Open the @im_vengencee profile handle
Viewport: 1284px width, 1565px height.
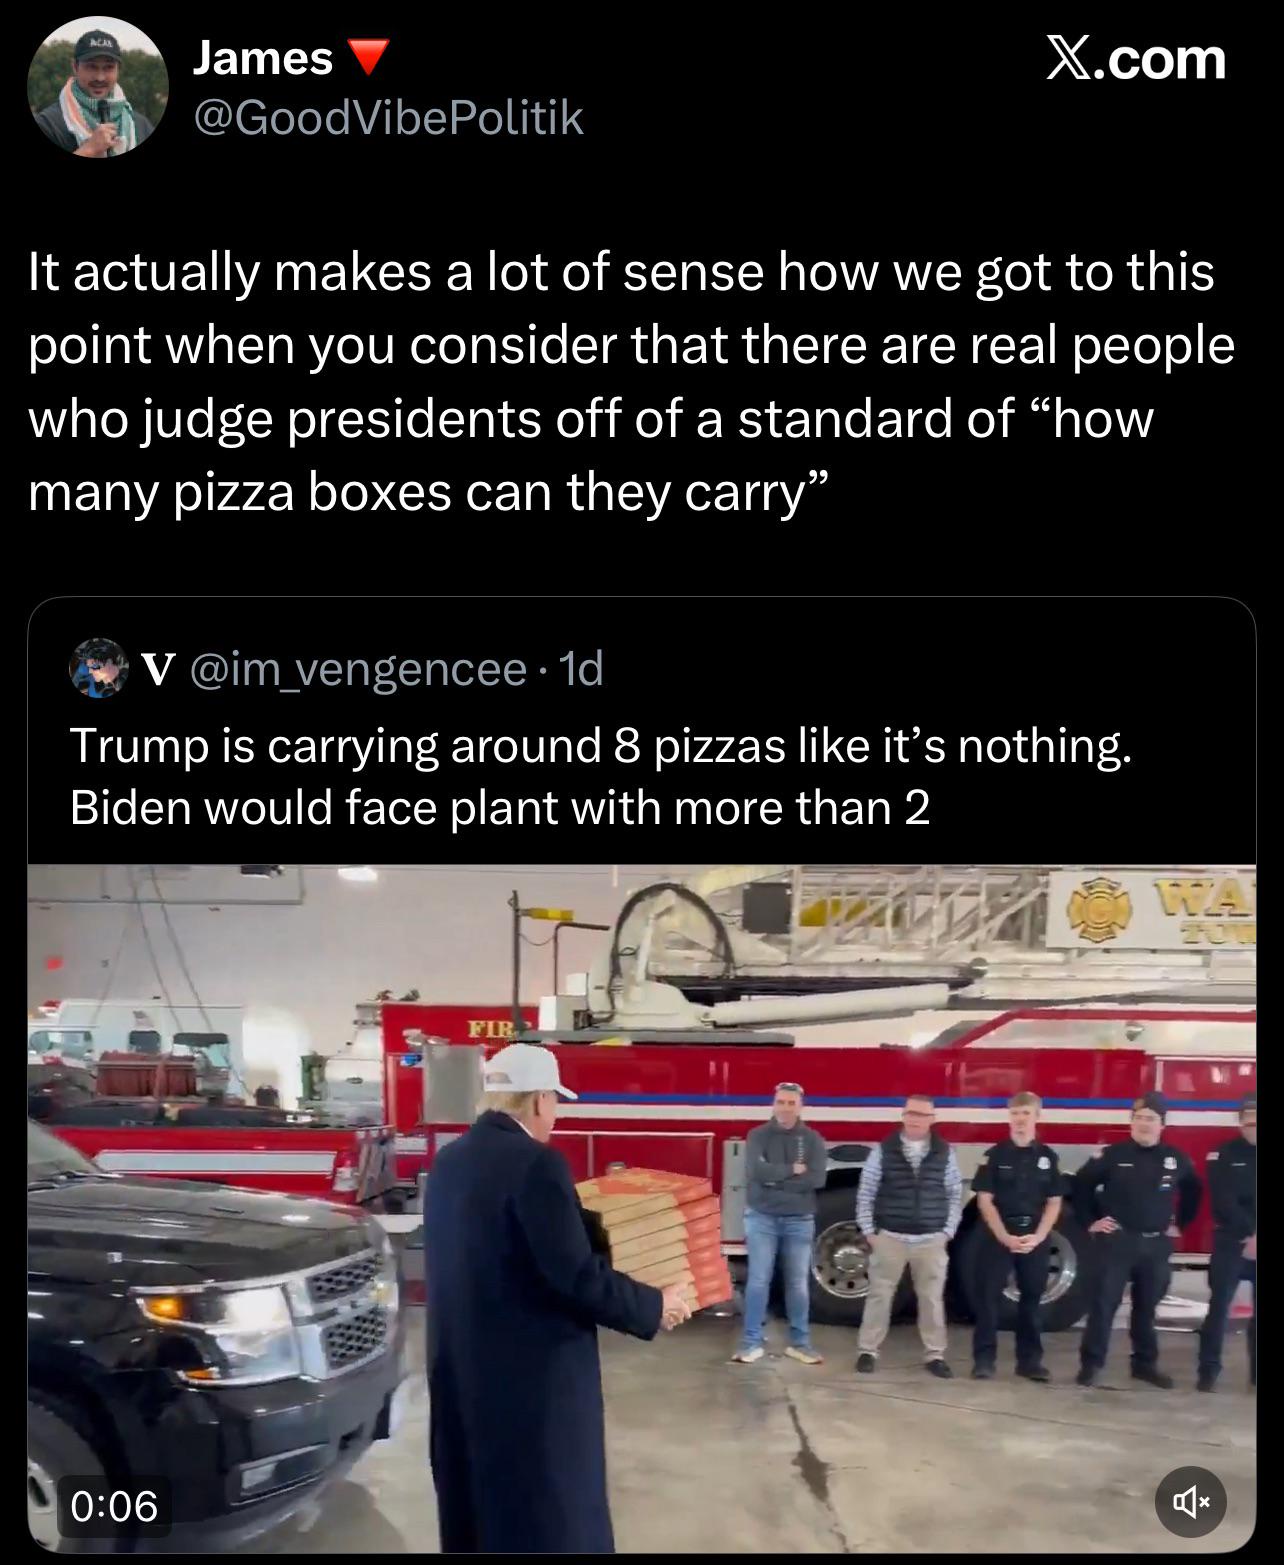click(357, 668)
